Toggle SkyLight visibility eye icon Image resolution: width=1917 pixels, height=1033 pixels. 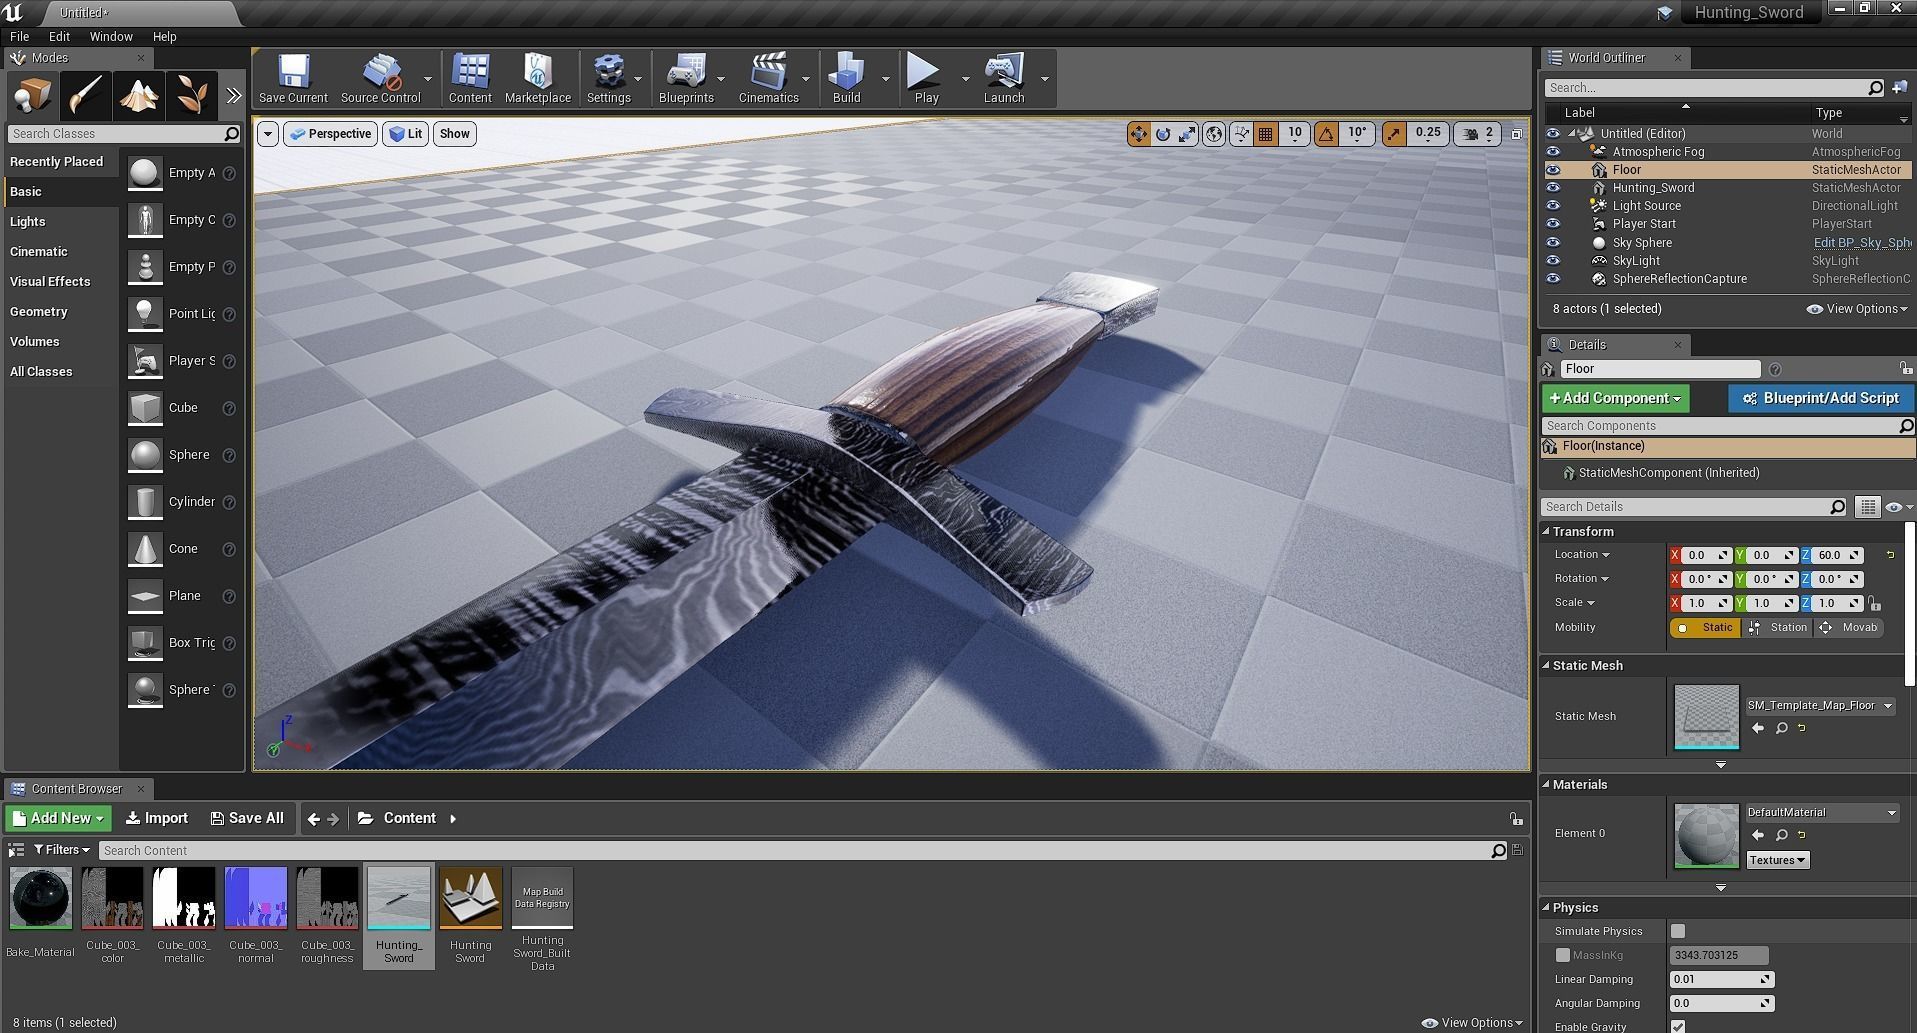point(1553,261)
